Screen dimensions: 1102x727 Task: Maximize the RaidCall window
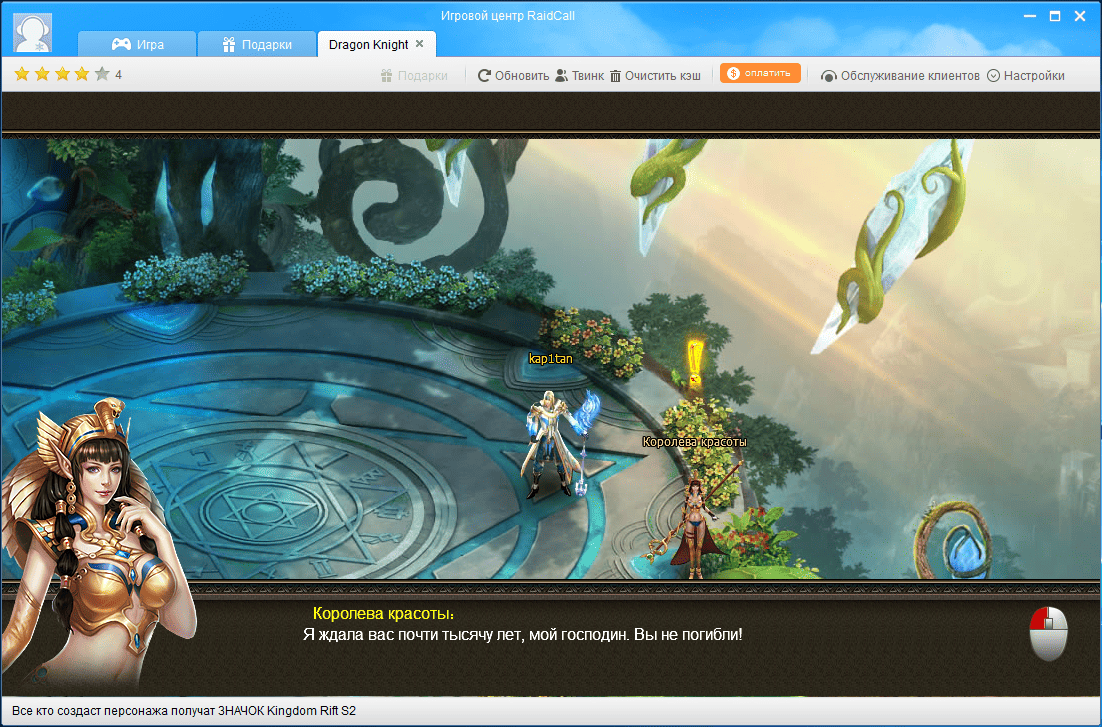point(1055,16)
